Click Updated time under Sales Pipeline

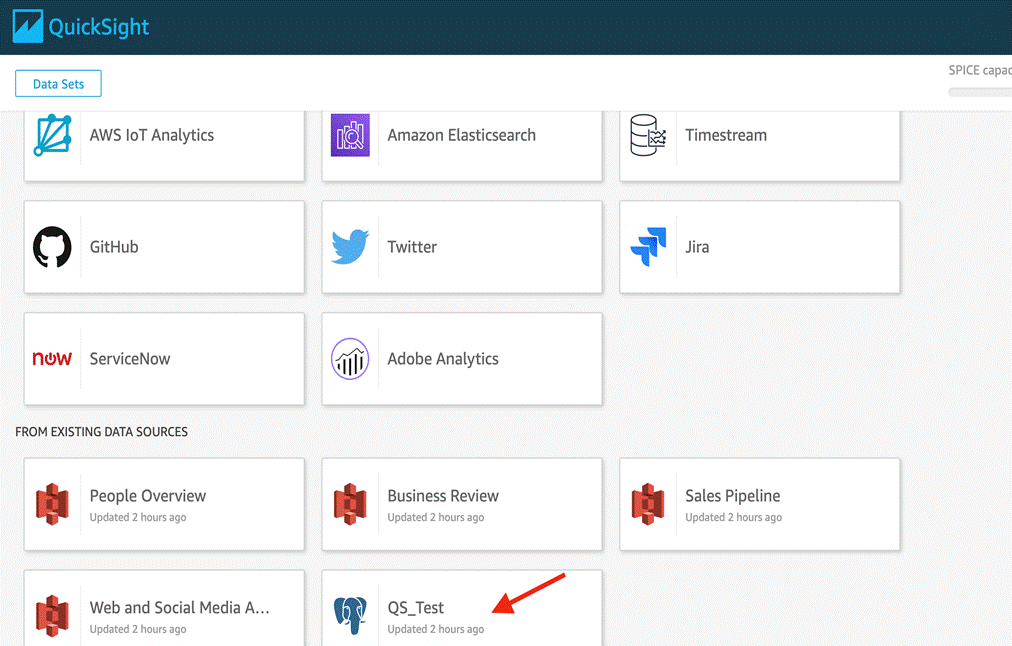[733, 518]
